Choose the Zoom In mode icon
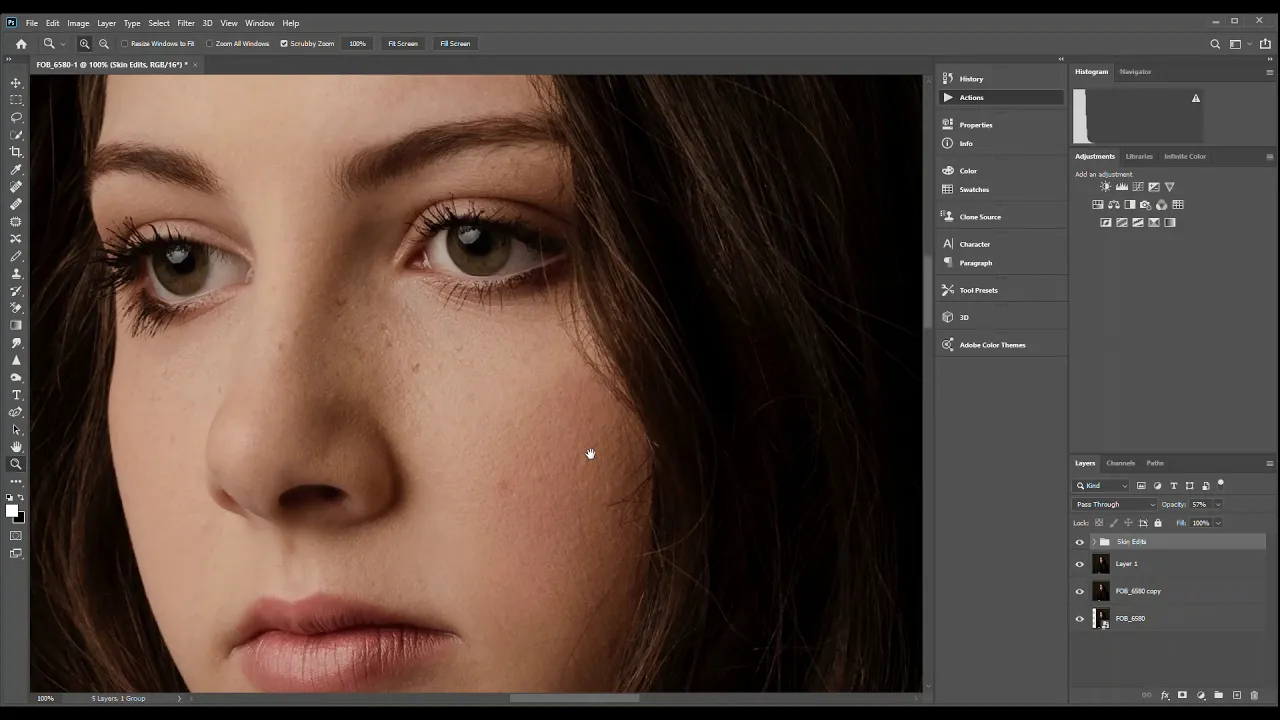Image resolution: width=1280 pixels, height=720 pixels. click(85, 44)
